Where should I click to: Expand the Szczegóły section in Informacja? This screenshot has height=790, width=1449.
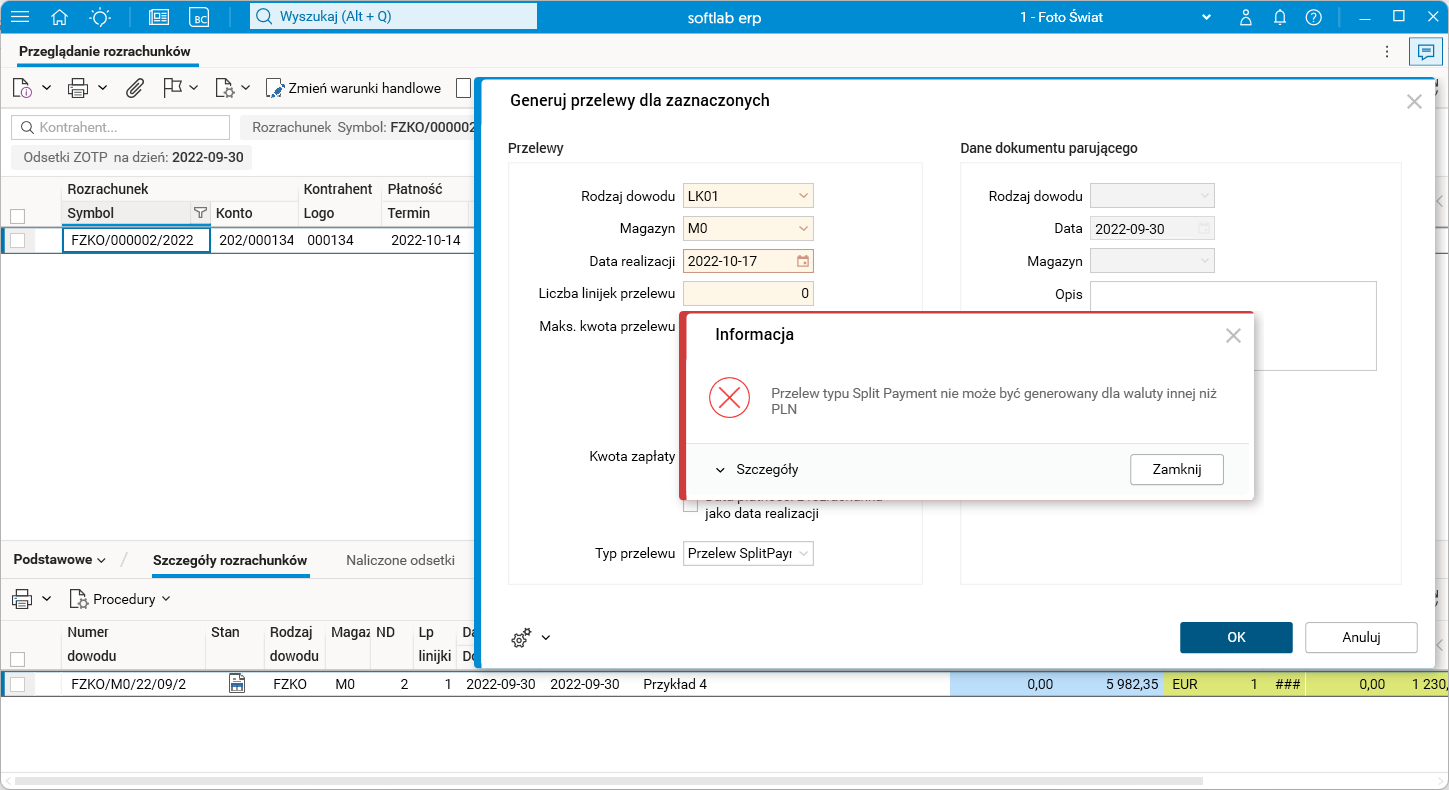pos(757,469)
